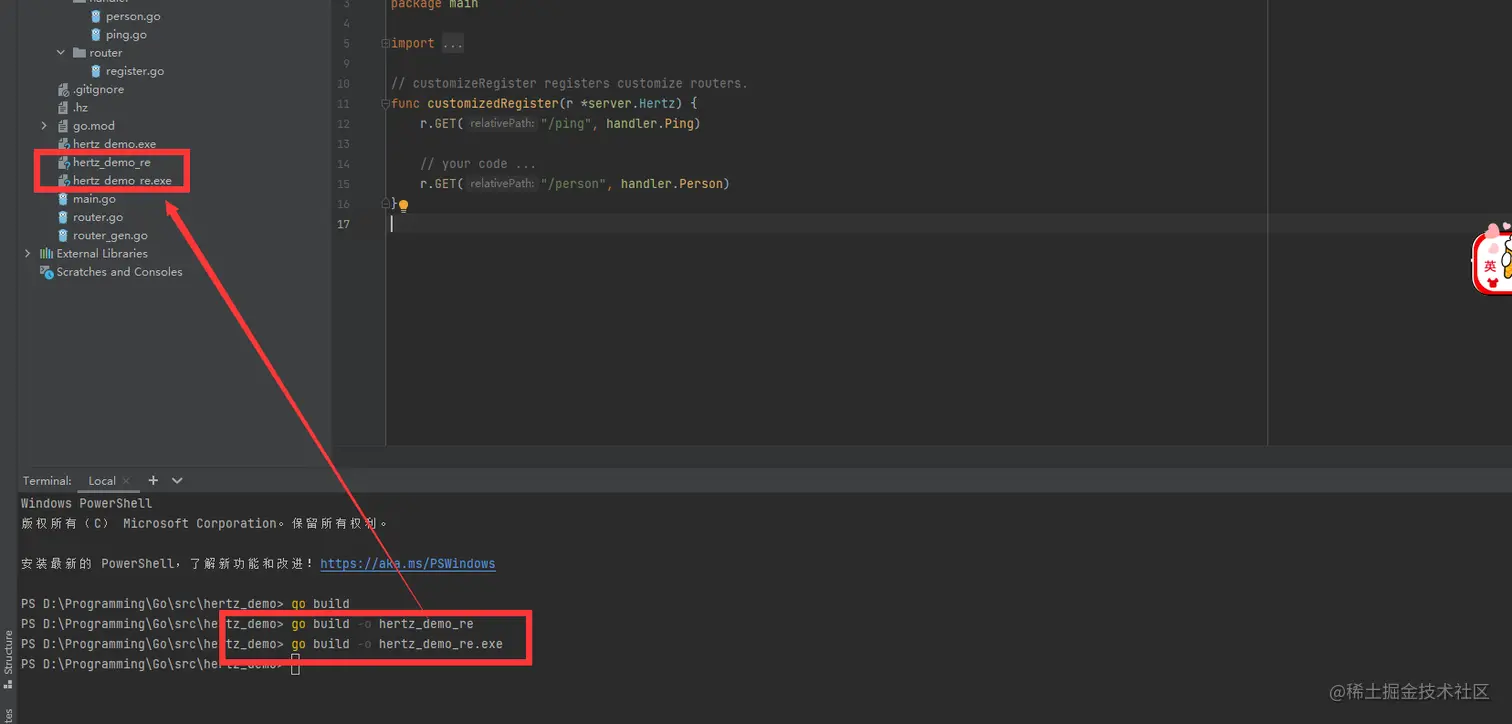Select hertz_demo_re.exe in the project tree
Screen dimensions: 1512x724
(122, 181)
